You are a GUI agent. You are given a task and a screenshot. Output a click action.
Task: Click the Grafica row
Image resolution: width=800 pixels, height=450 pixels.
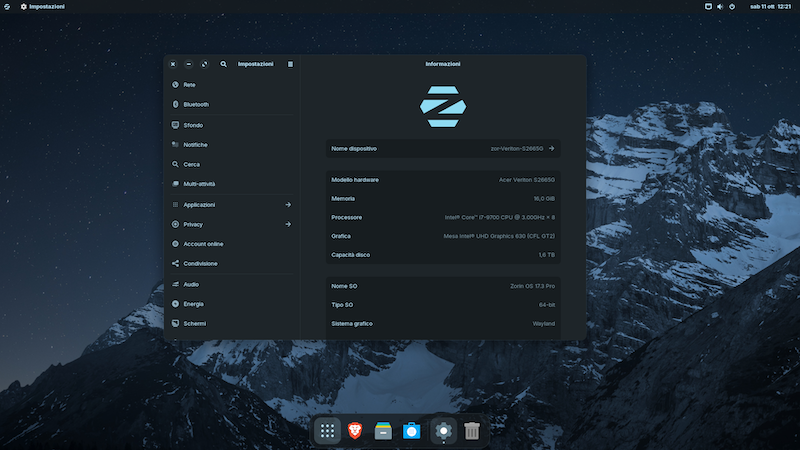(443, 236)
